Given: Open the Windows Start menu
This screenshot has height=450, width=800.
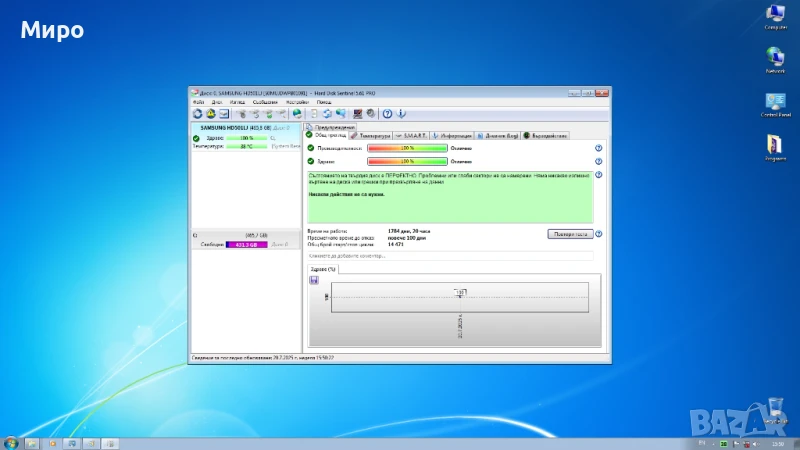Looking at the screenshot, I should (x=11, y=442).
